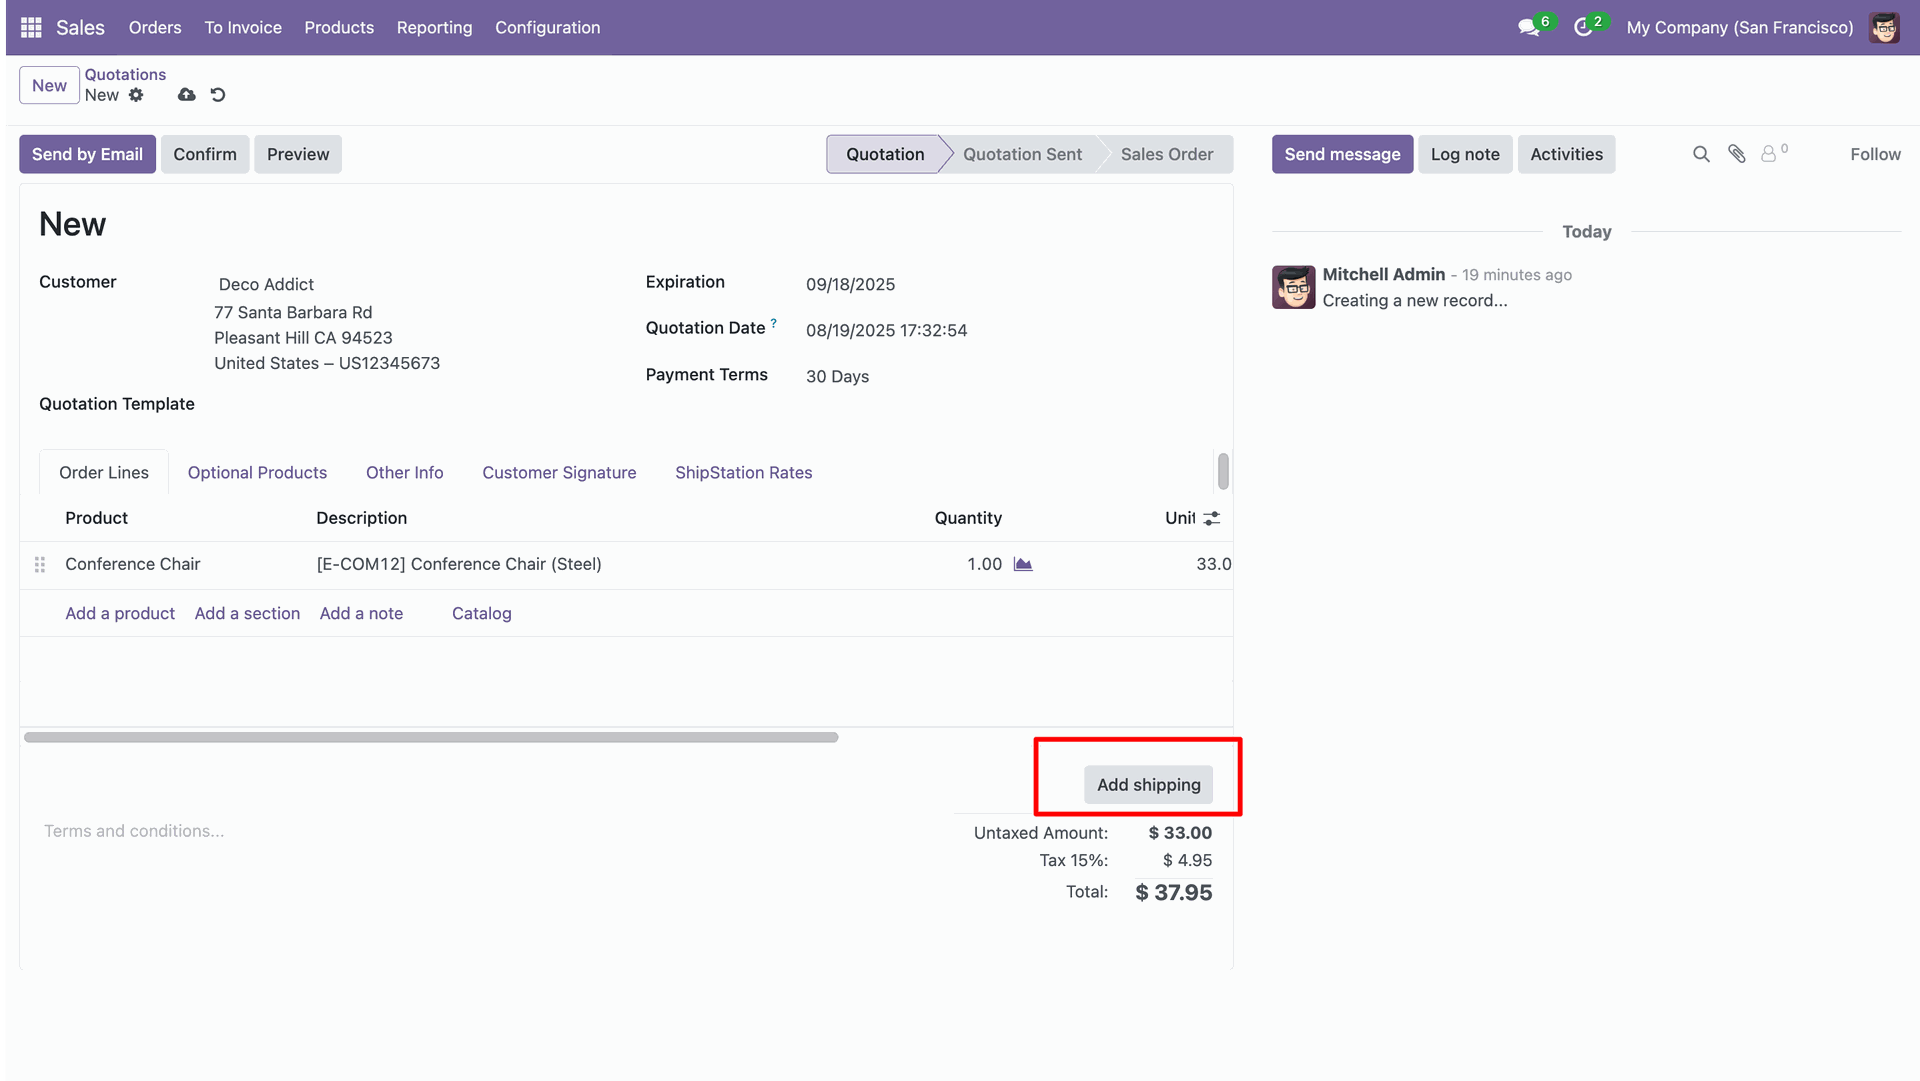Select the Quotation Sent status stage

1022,155
